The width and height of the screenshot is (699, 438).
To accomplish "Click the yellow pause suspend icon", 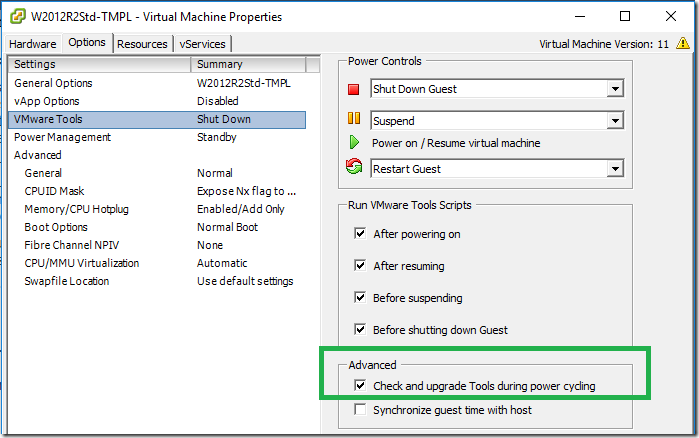I will click(354, 119).
